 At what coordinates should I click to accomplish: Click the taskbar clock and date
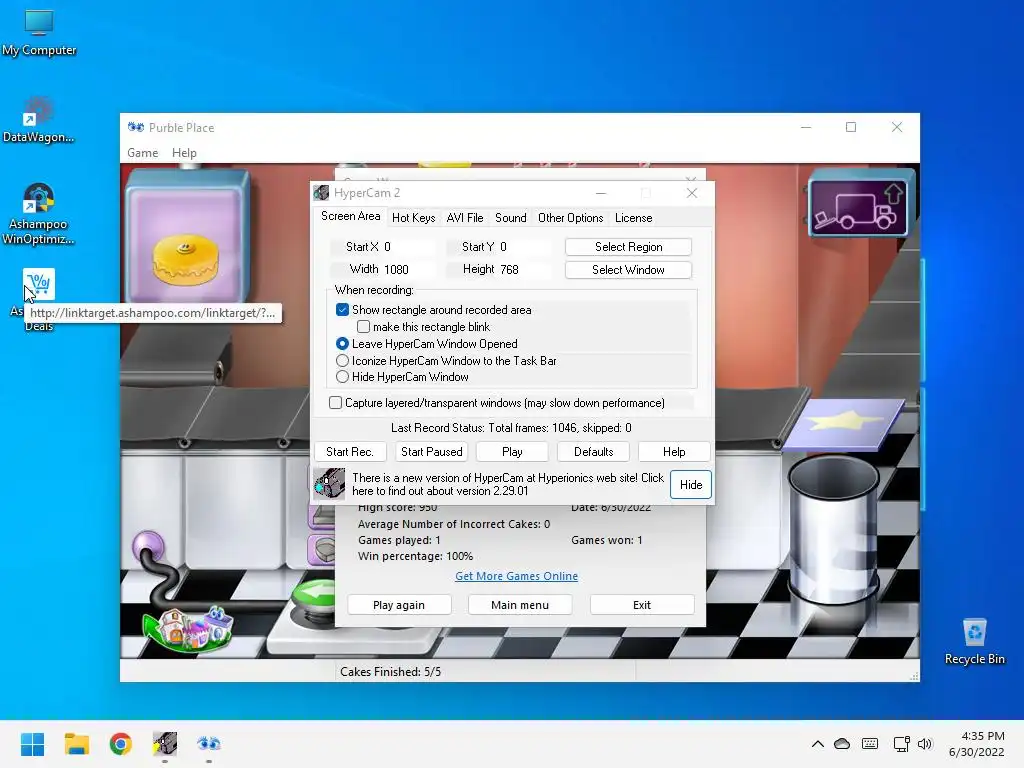point(976,744)
